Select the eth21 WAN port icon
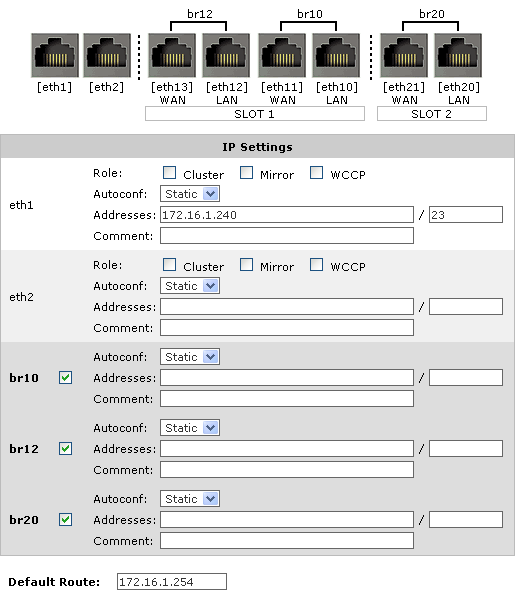 (x=404, y=55)
